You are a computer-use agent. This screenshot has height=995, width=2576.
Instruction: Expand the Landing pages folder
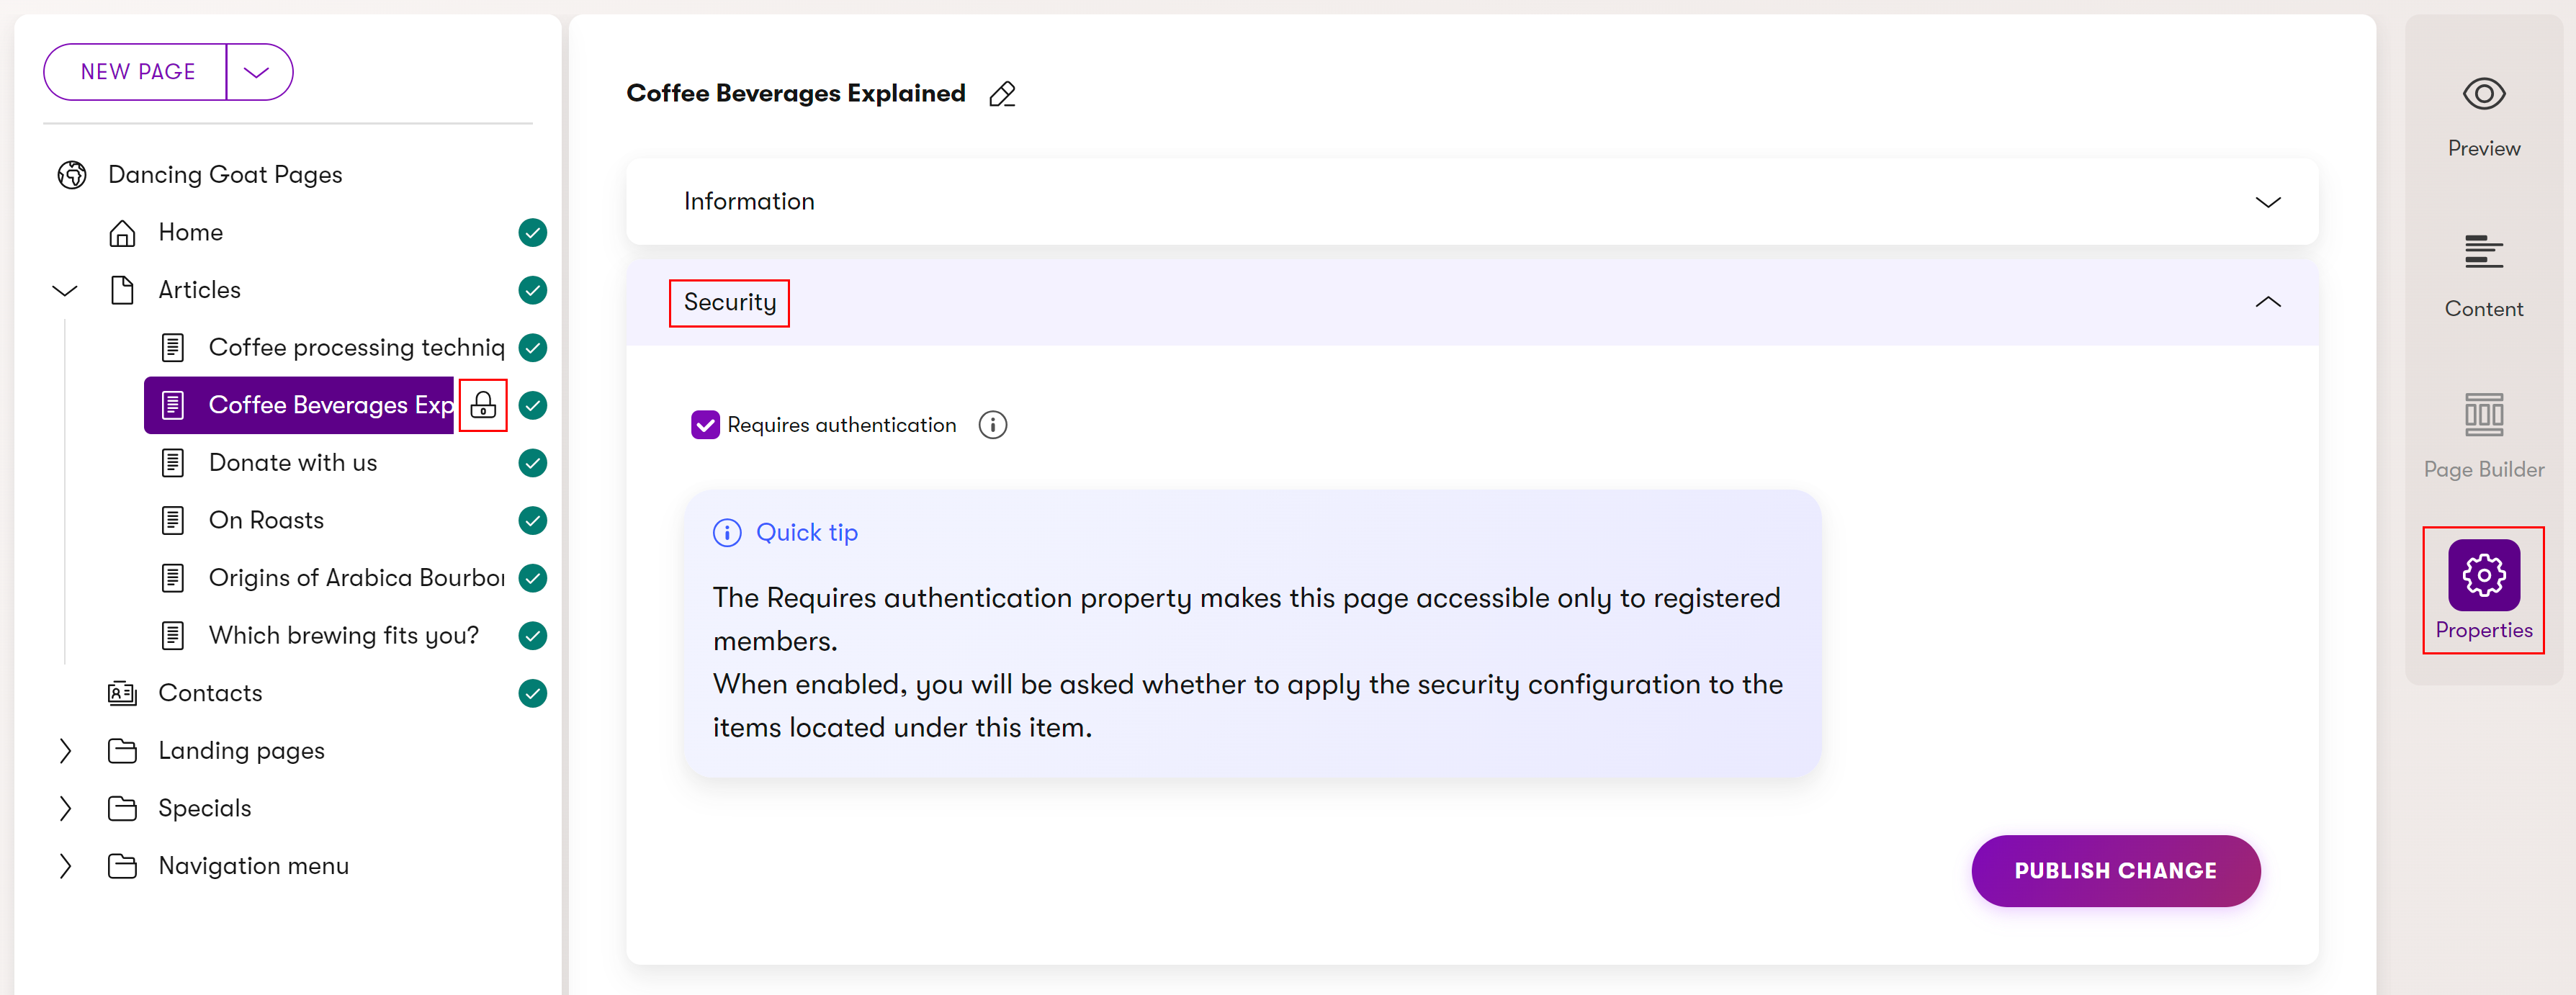[x=65, y=751]
